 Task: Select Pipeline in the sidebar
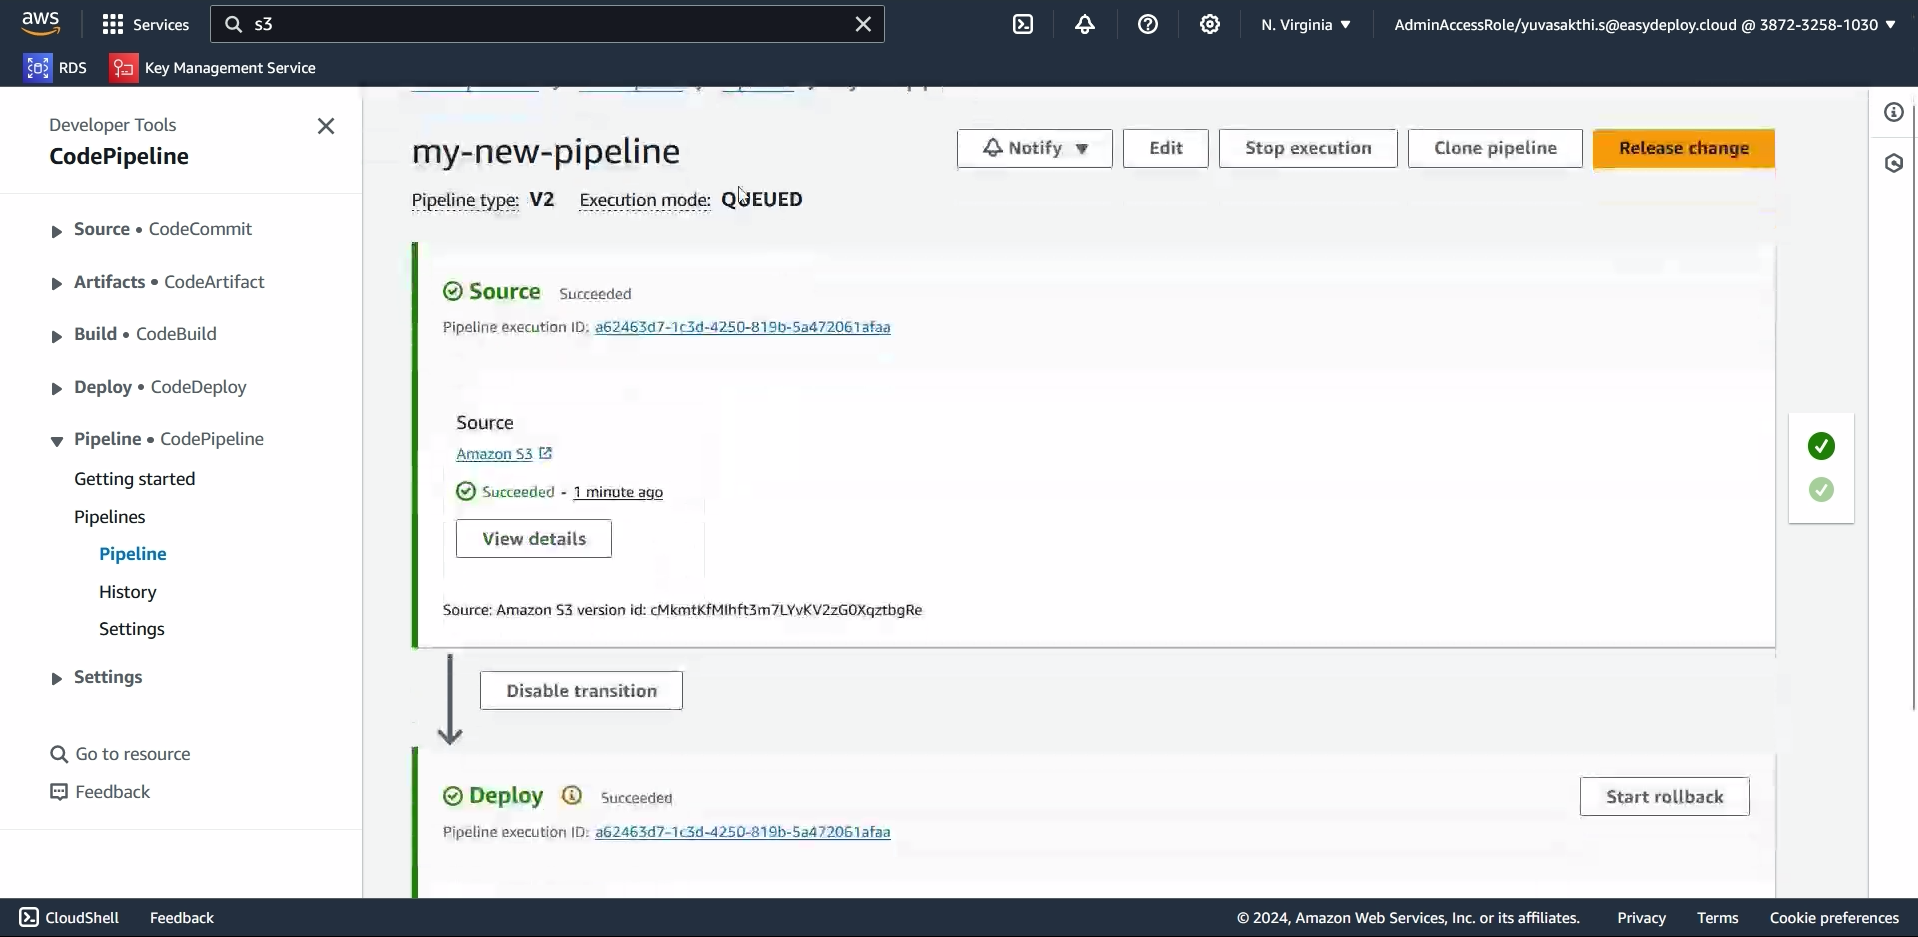pyautogui.click(x=133, y=554)
